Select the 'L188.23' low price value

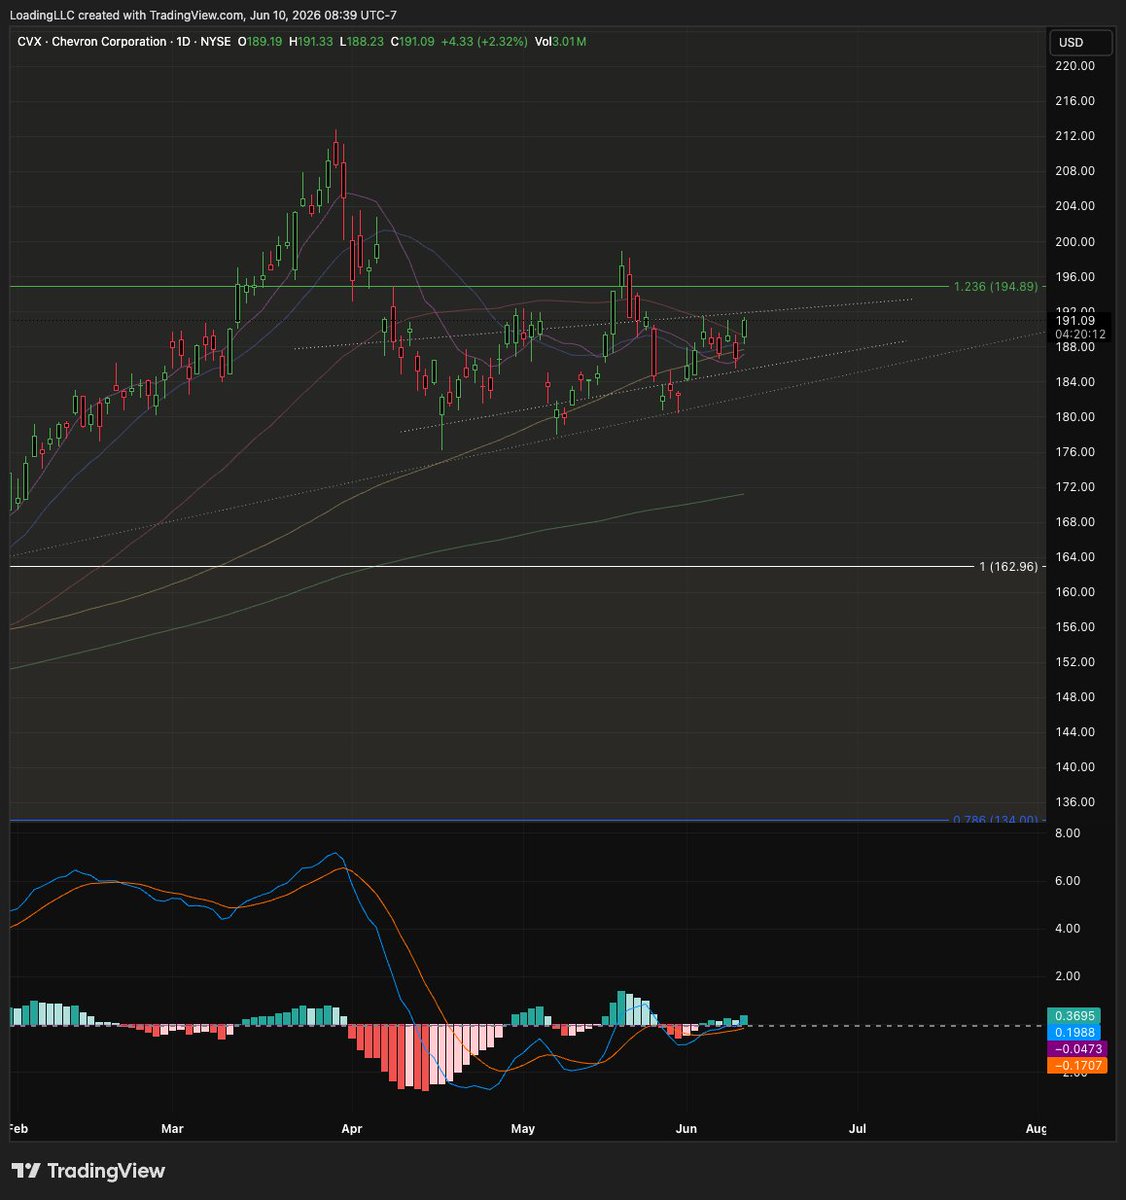point(362,42)
